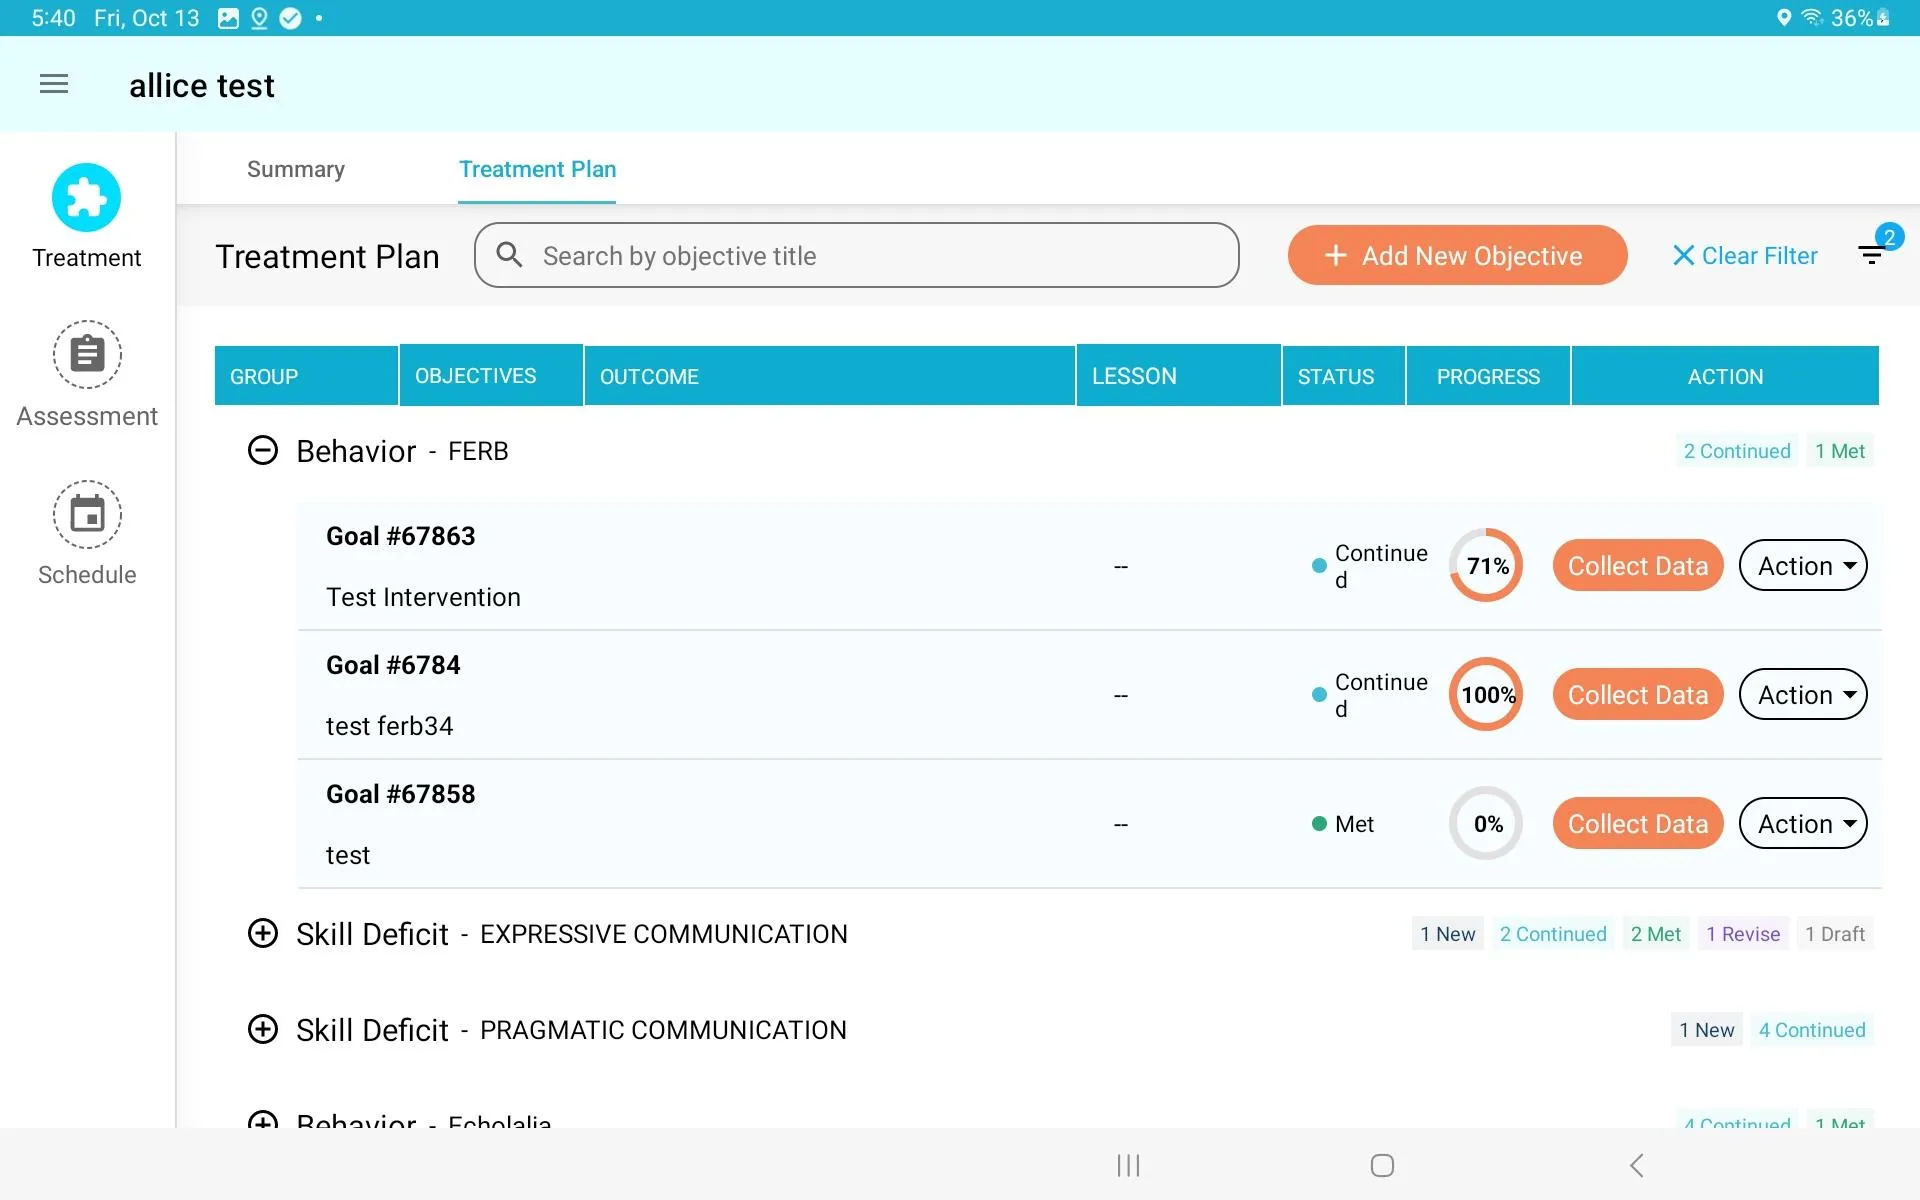Tap the Wi-Fi signal icon in status bar
The width and height of the screenshot is (1920, 1200).
point(1812,18)
